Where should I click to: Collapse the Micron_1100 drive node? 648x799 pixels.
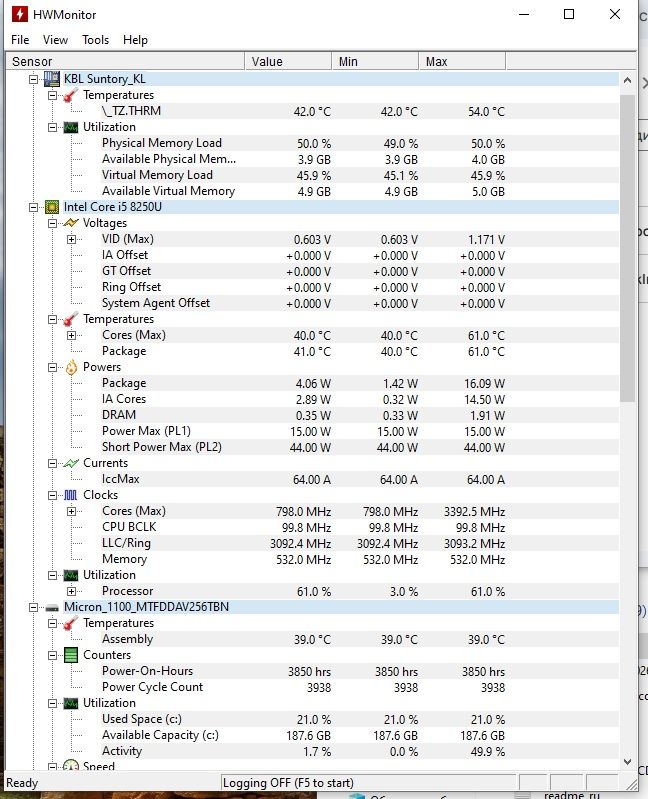tap(35, 607)
